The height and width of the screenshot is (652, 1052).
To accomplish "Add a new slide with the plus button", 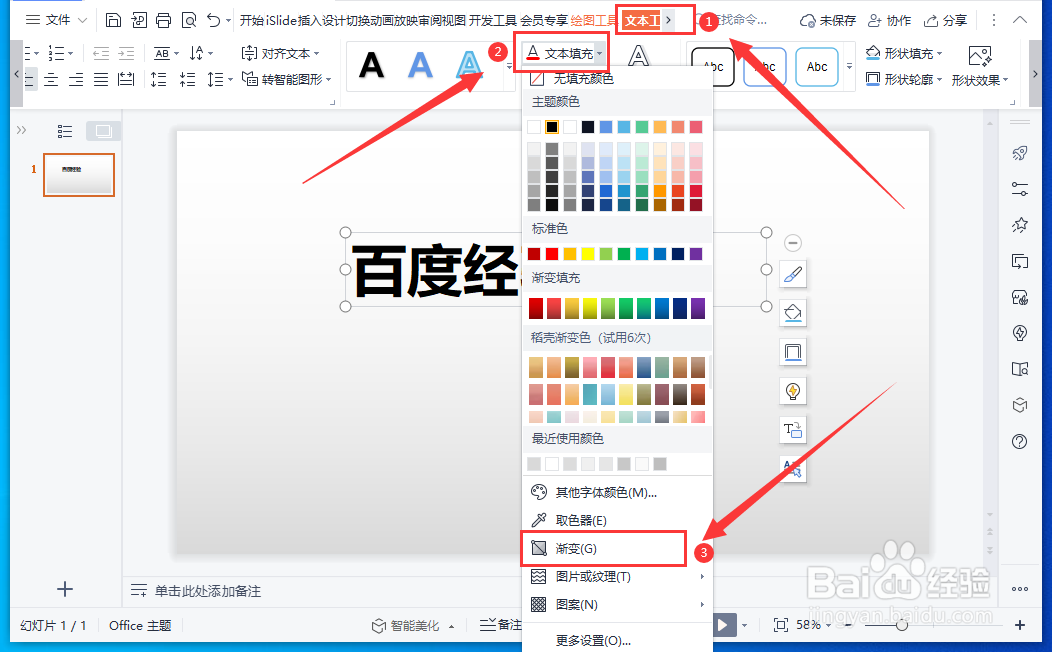I will [65, 589].
